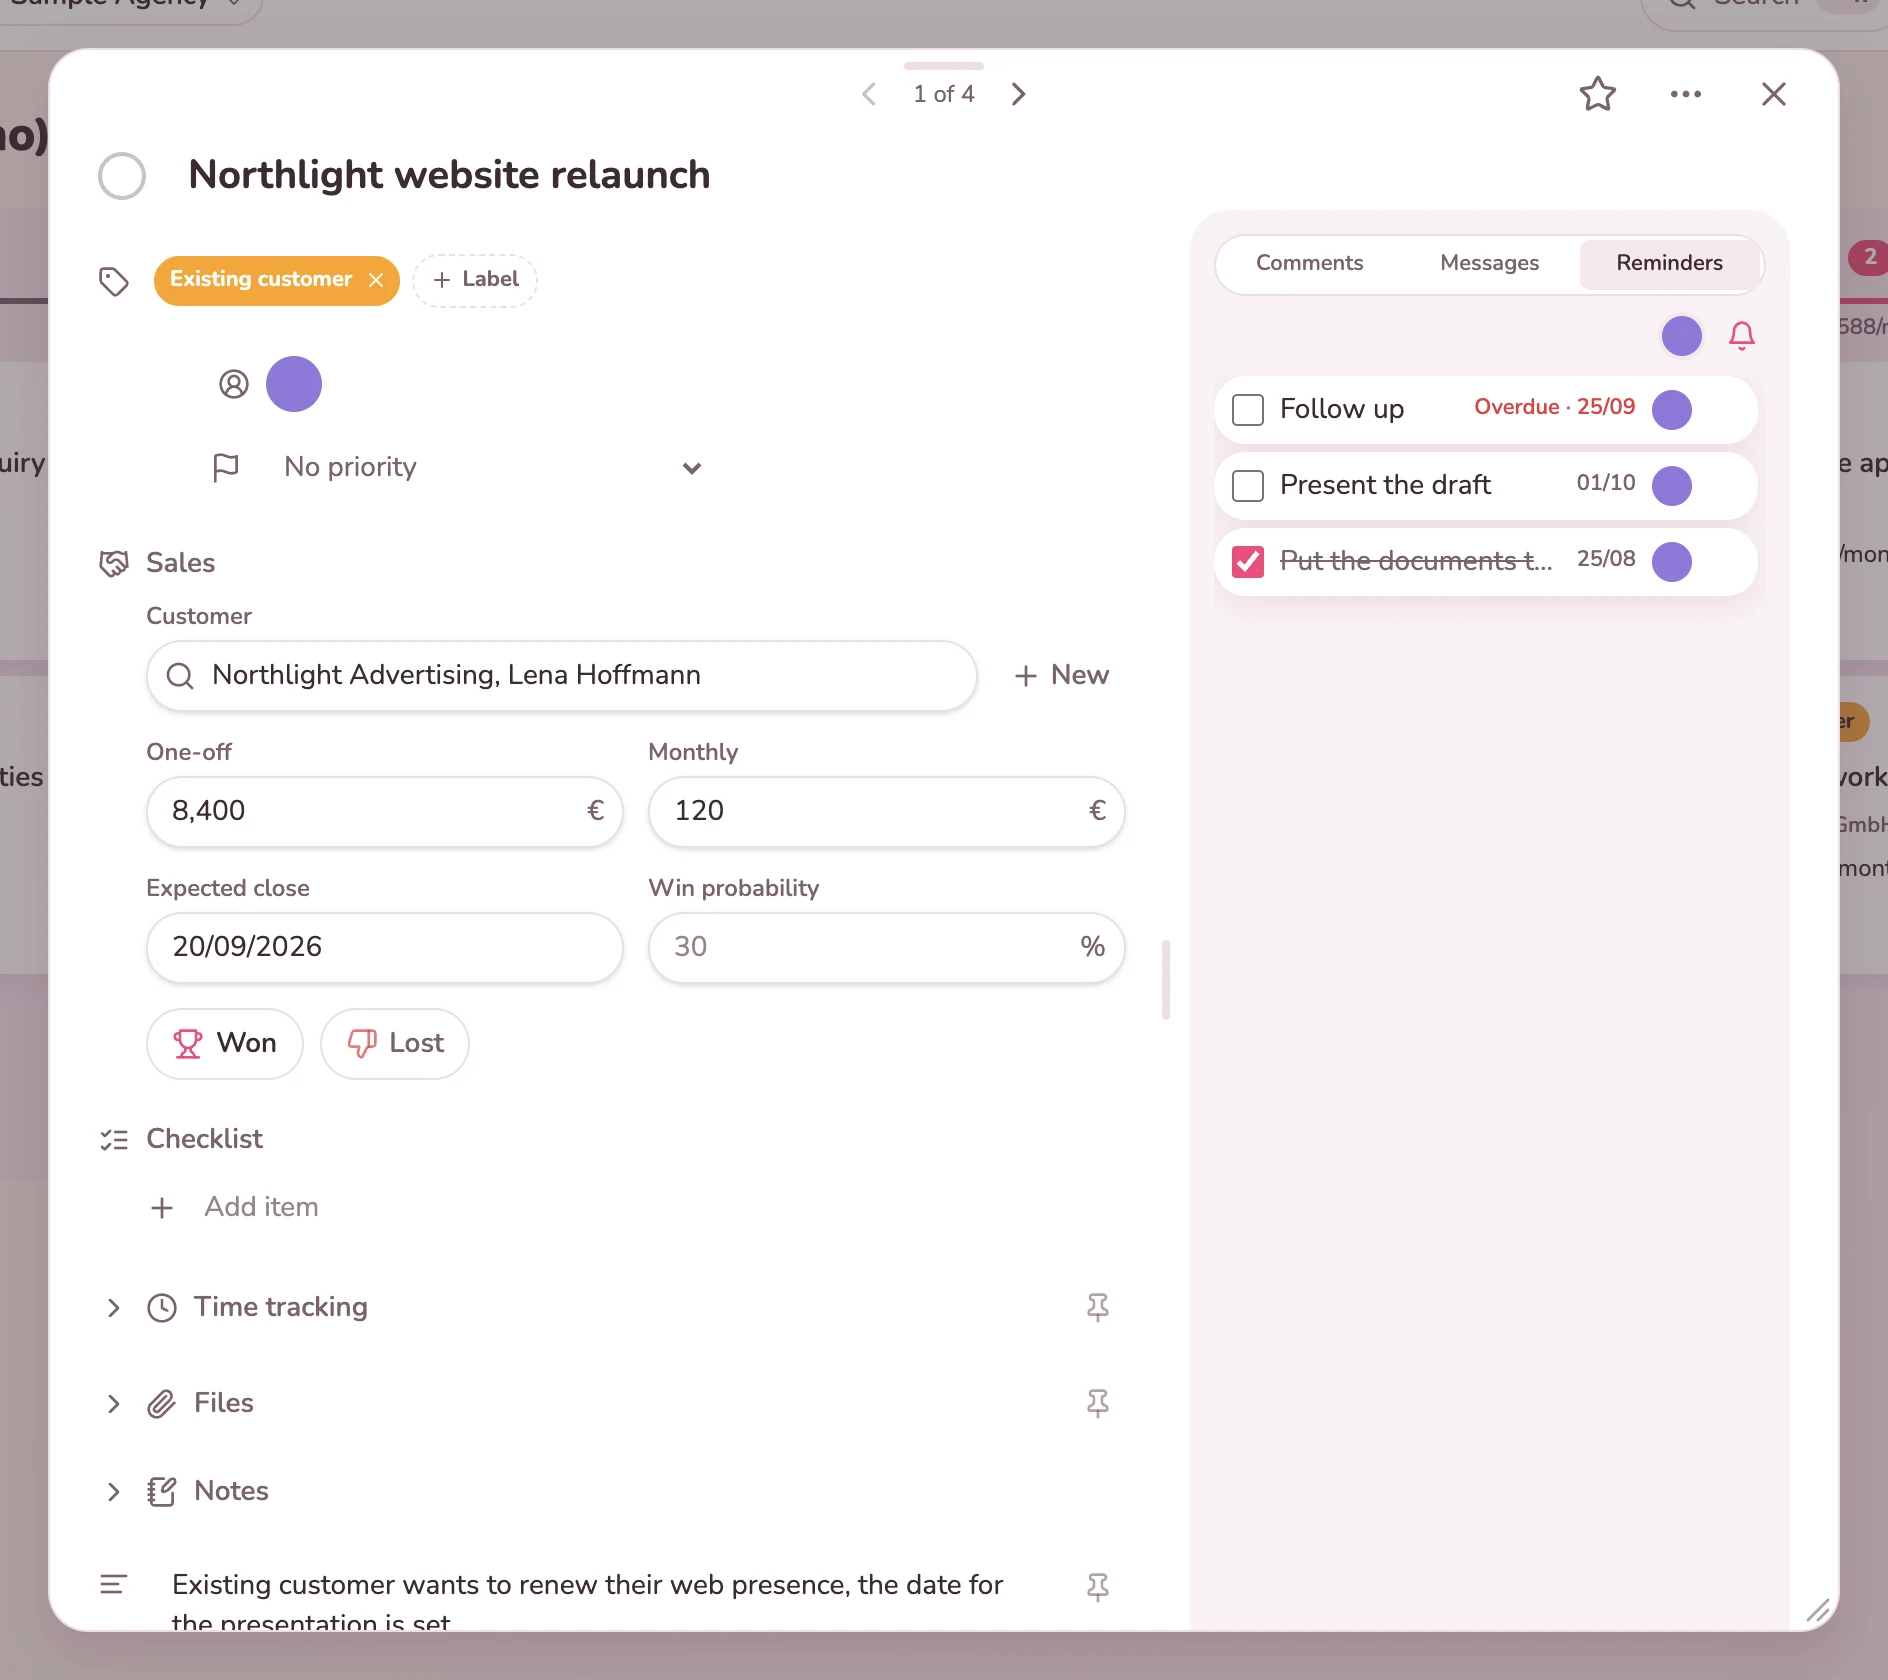
Task: Mark the deal as Won
Action: tap(225, 1043)
